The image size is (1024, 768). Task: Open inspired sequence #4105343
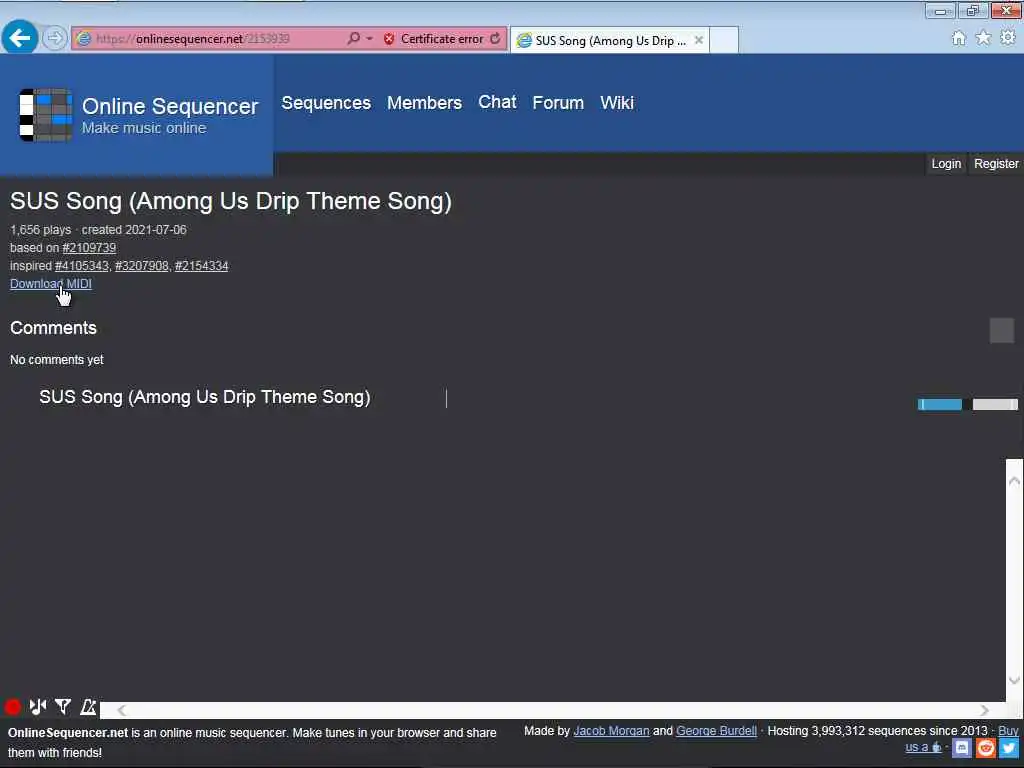tap(82, 266)
